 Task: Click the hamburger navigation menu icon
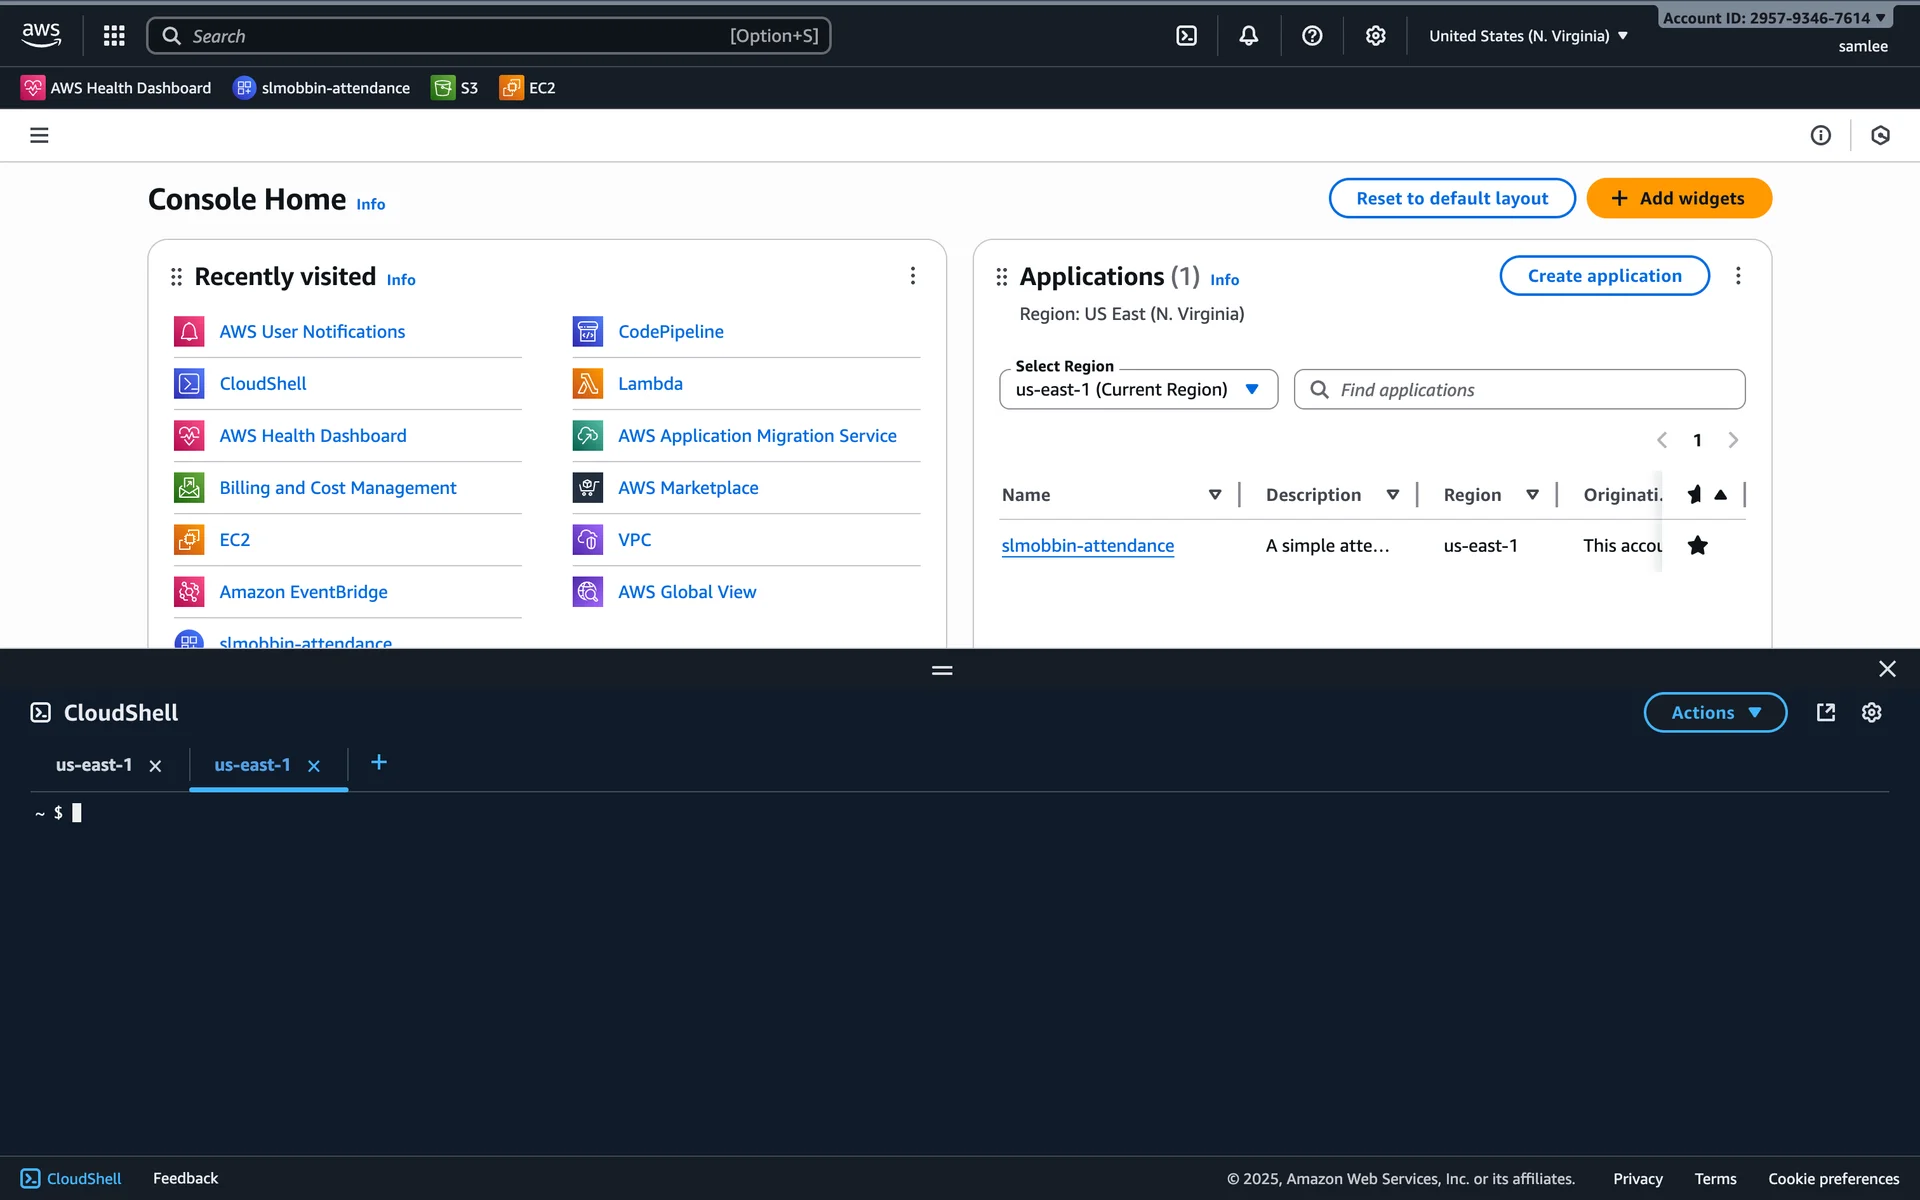pyautogui.click(x=39, y=135)
